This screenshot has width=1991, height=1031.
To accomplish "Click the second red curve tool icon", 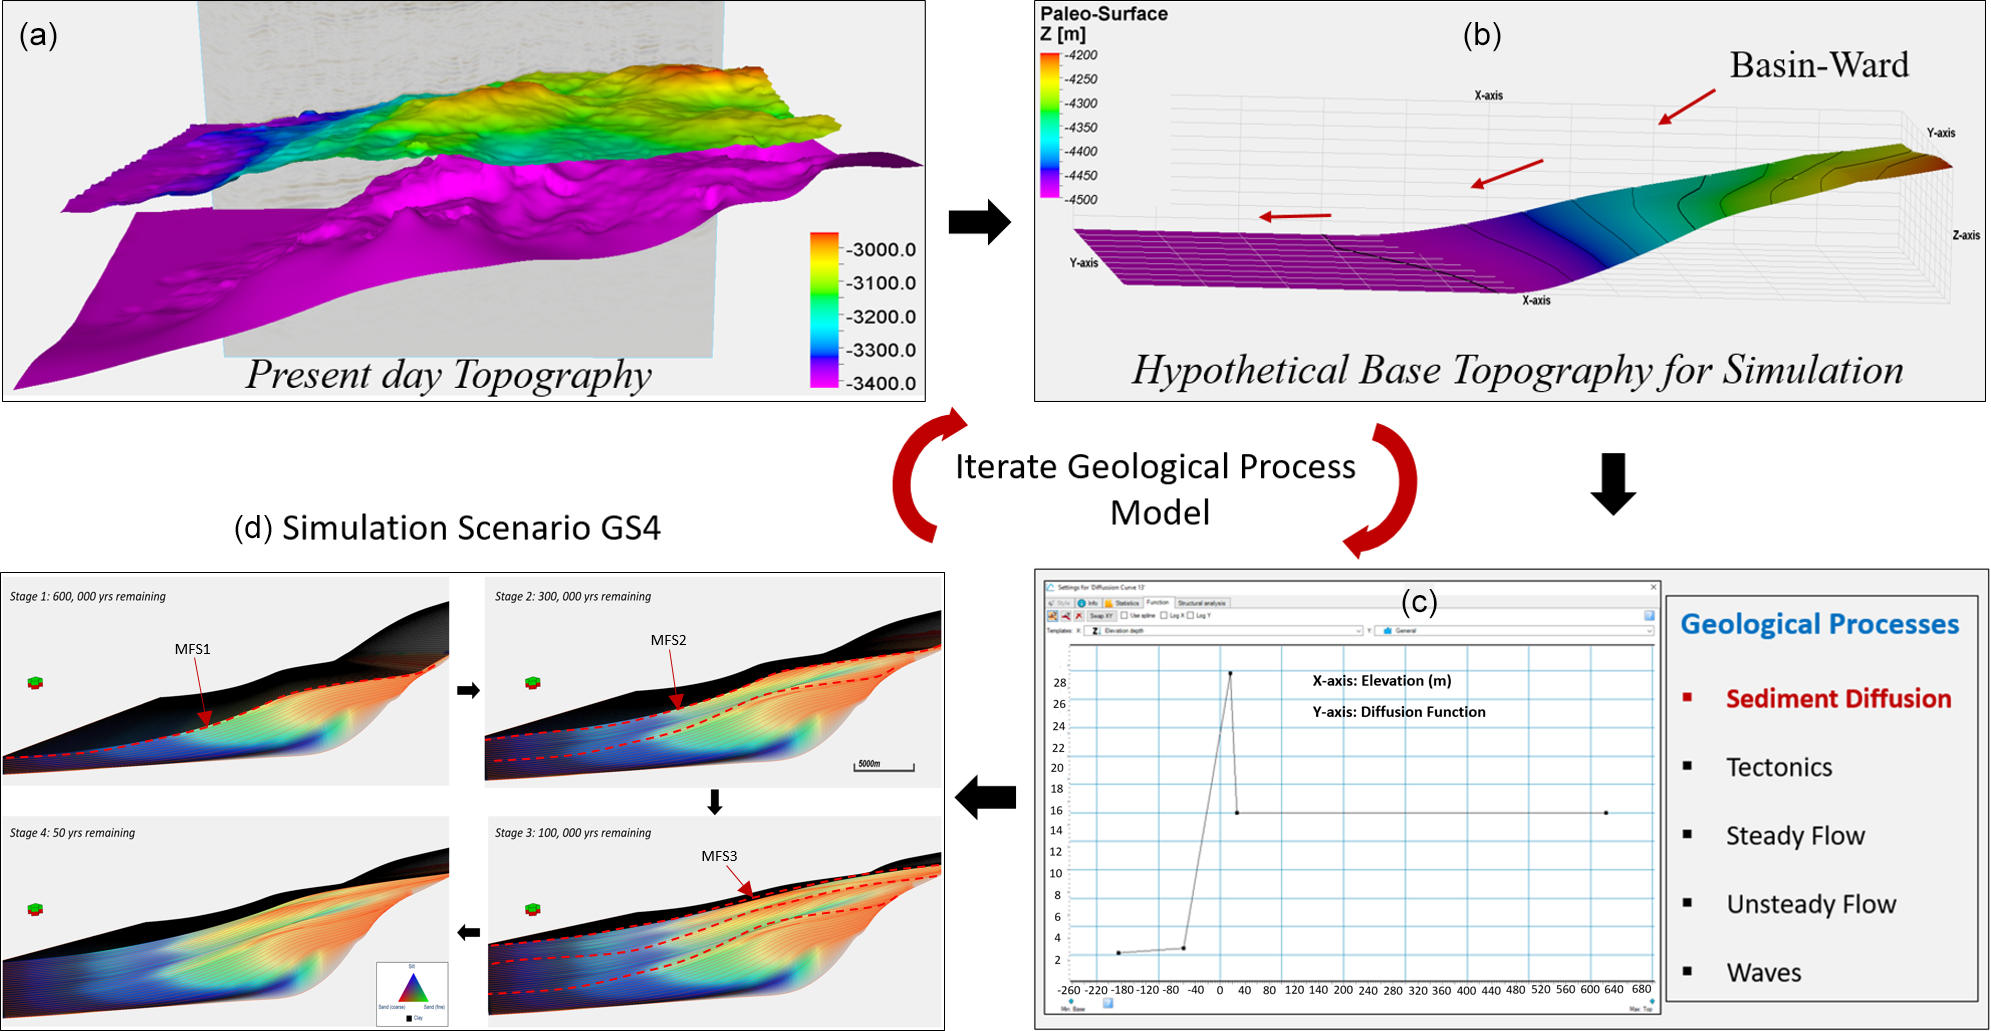I will tap(1065, 616).
